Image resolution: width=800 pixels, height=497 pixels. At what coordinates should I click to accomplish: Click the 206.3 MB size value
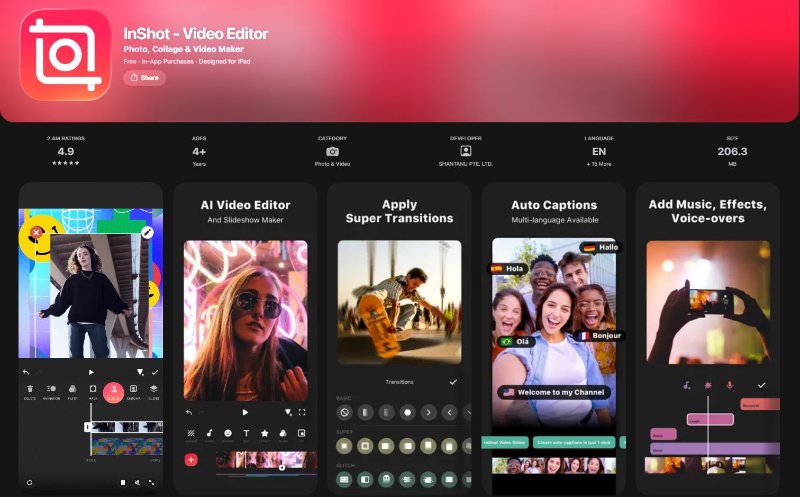click(x=732, y=152)
